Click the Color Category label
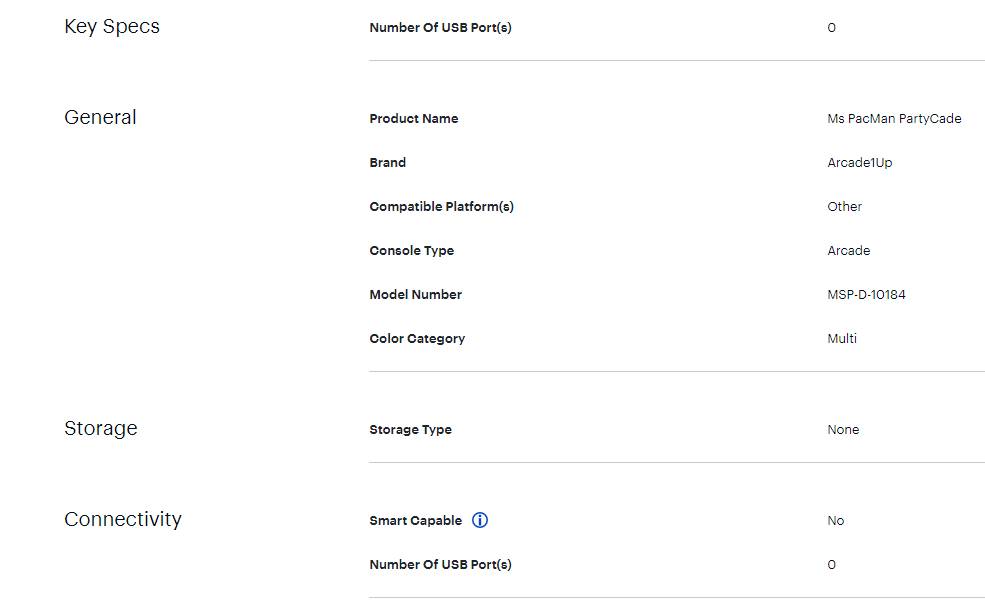 pyautogui.click(x=417, y=339)
